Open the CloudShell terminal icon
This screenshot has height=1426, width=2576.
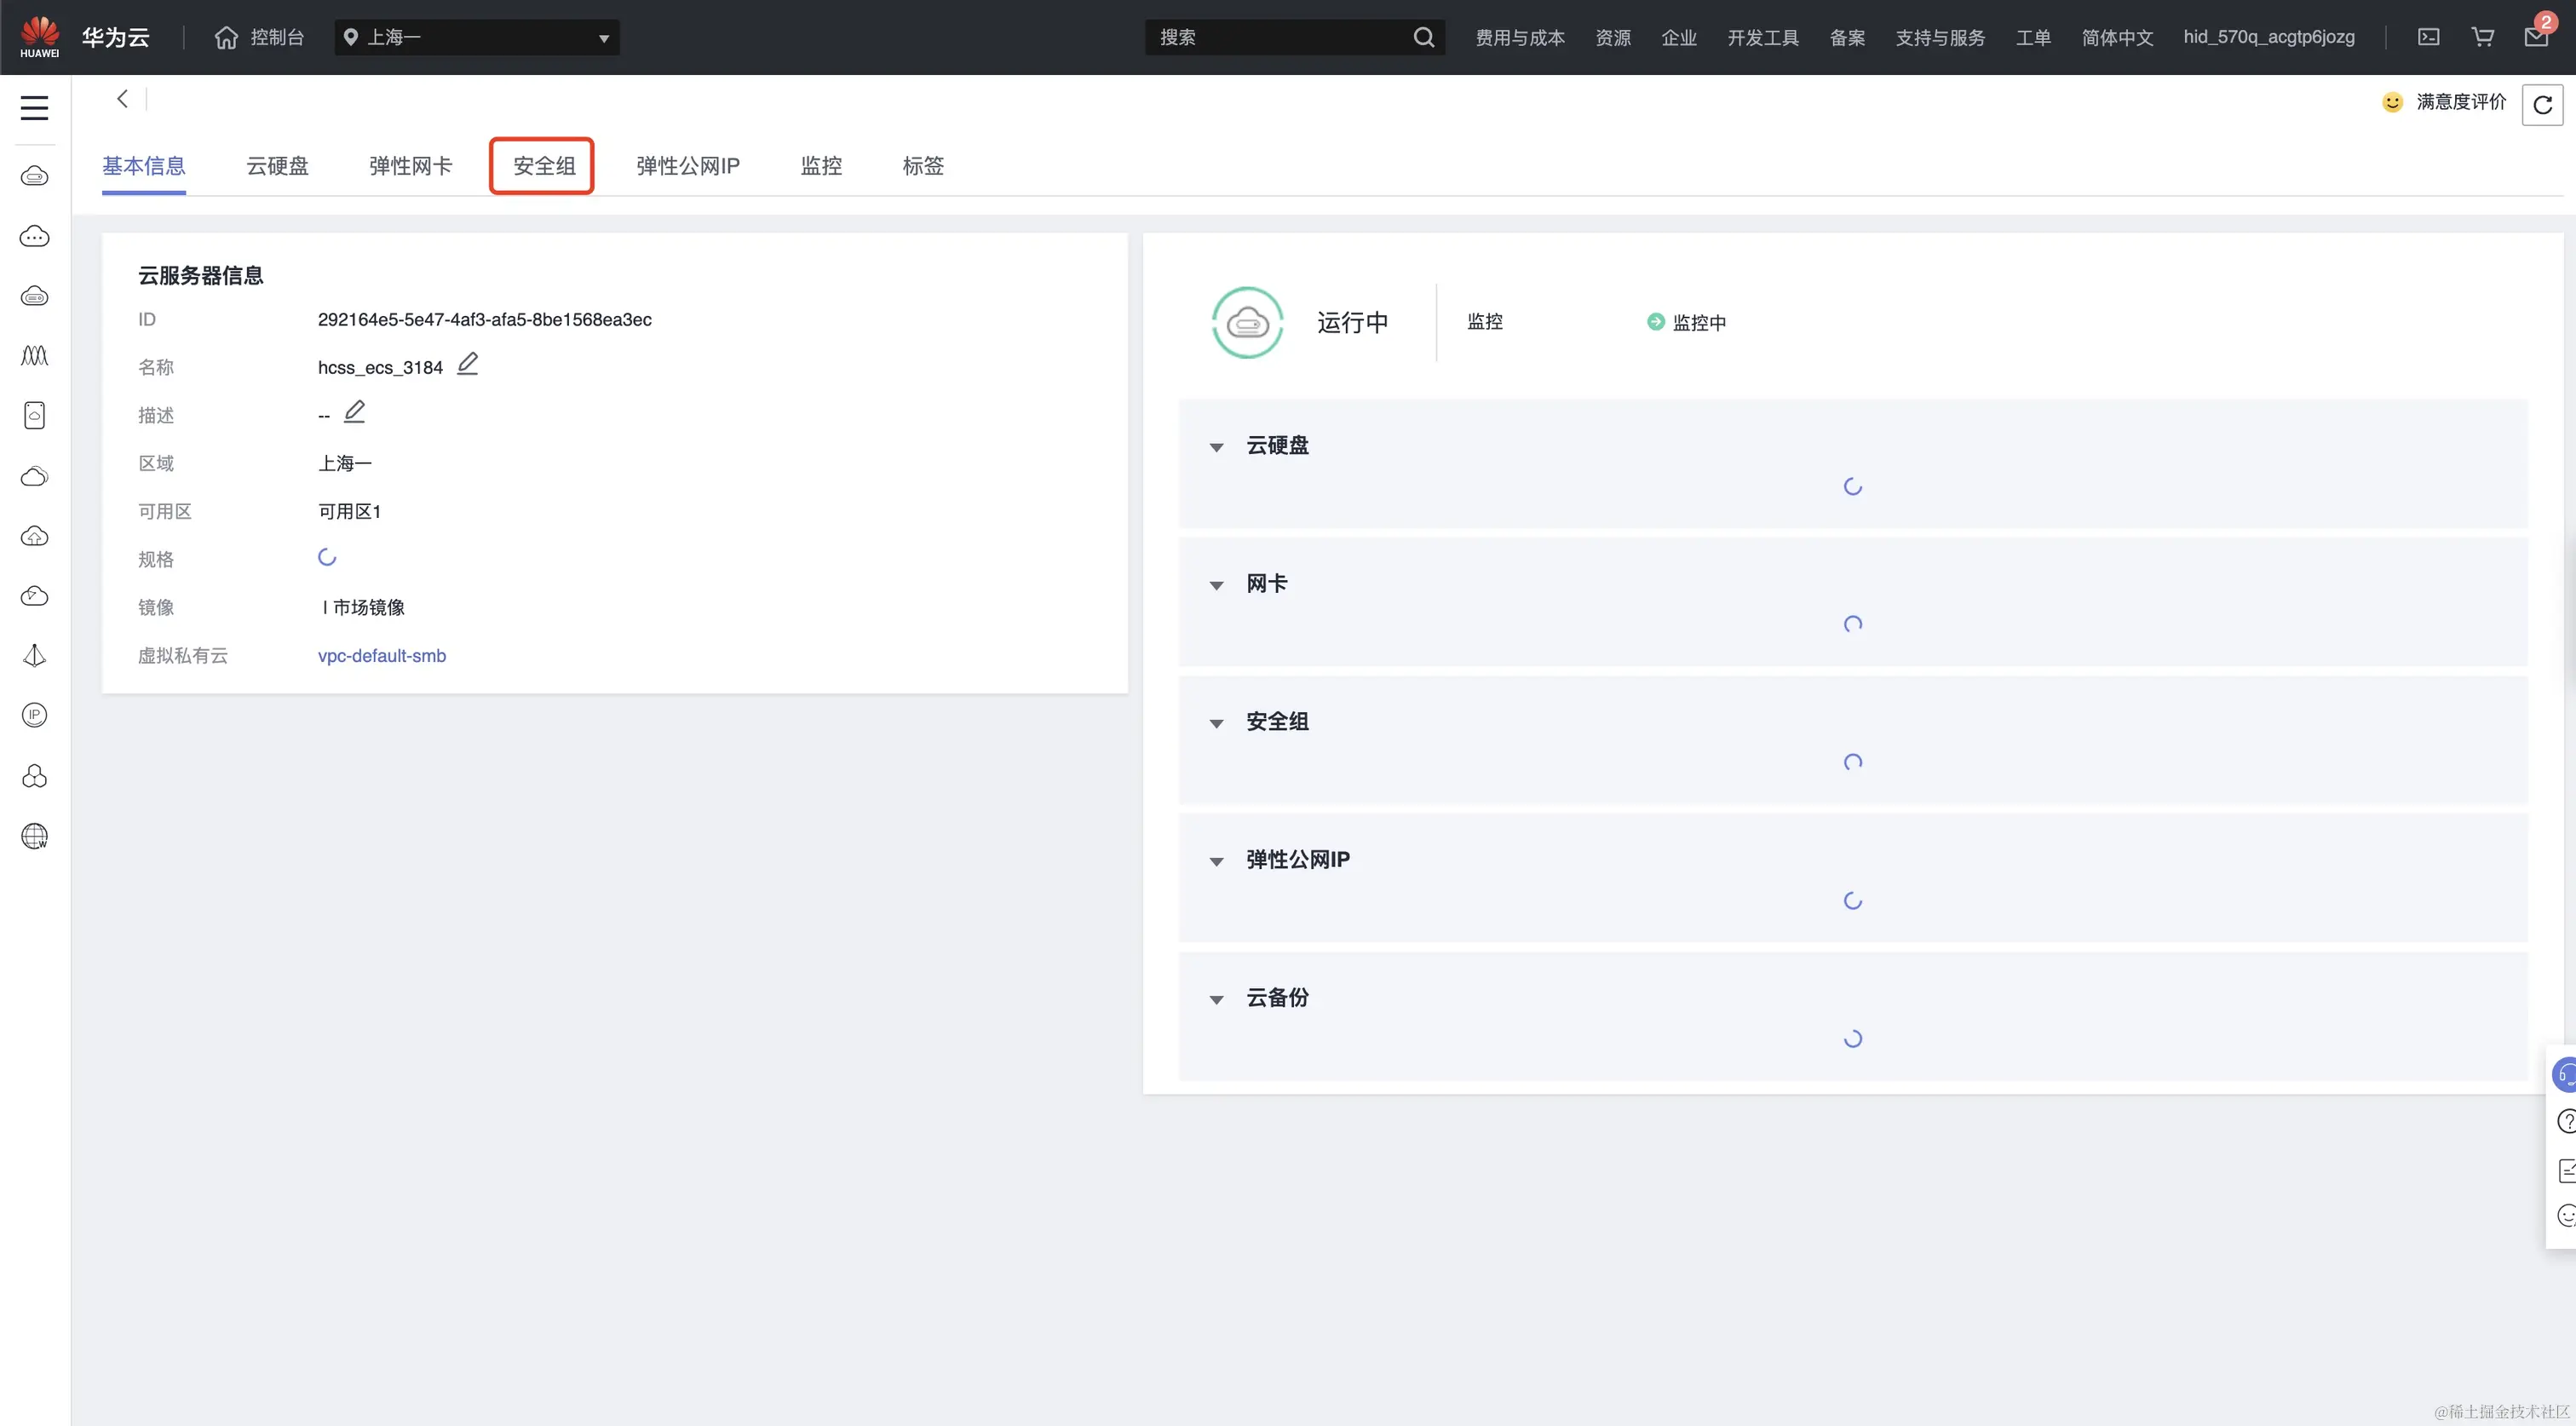[x=2428, y=37]
